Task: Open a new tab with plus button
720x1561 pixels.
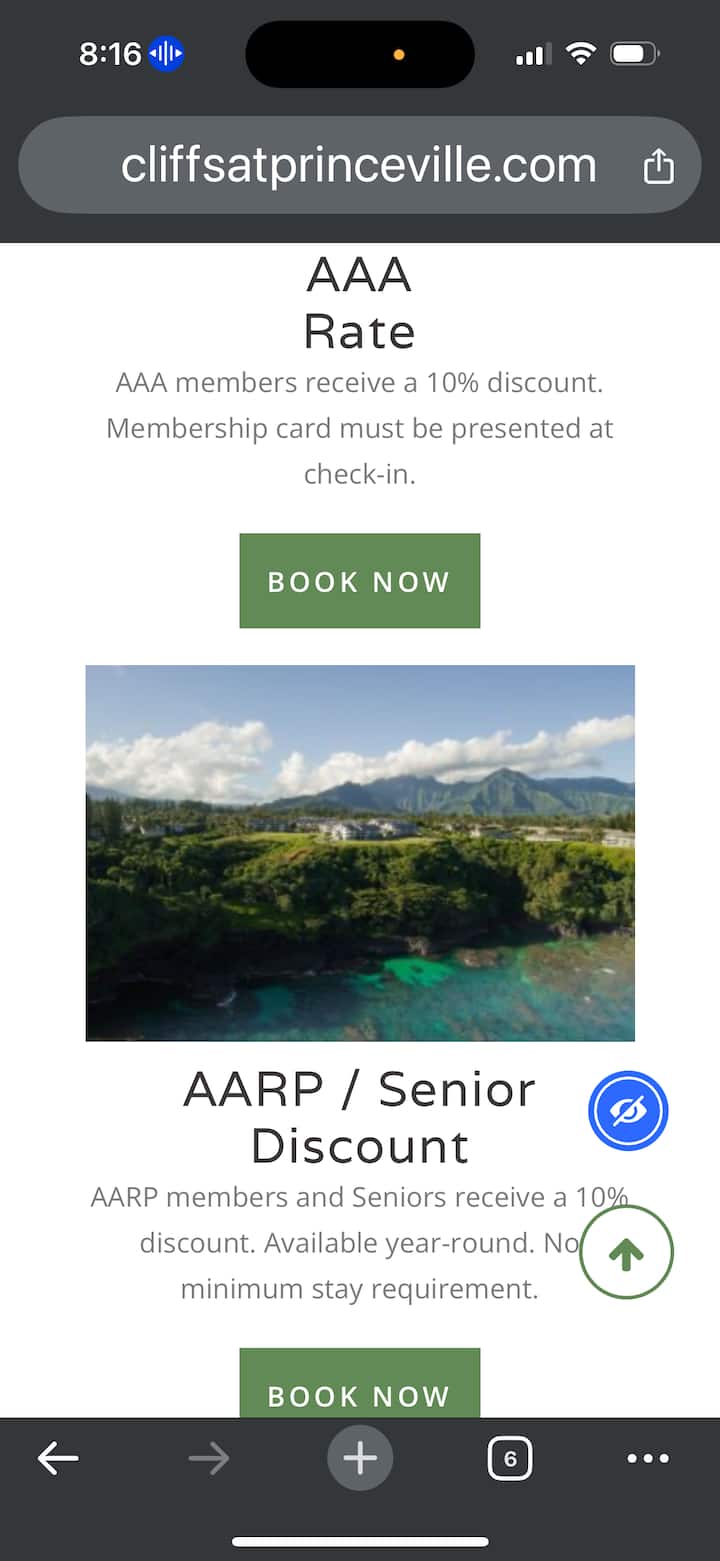Action: (x=360, y=1459)
